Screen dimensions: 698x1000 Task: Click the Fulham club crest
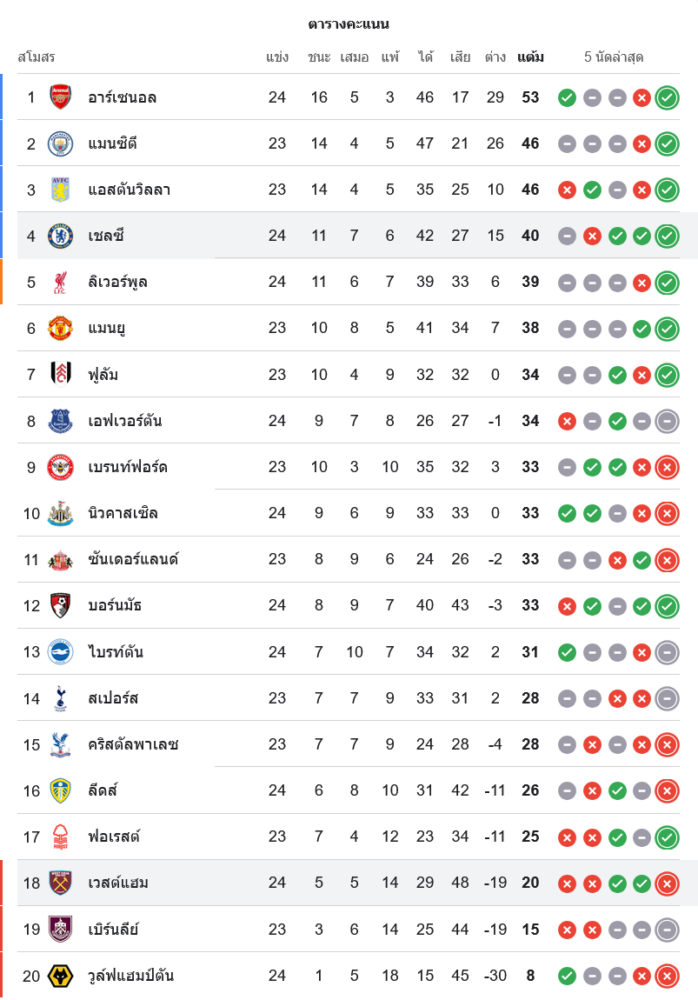point(61,374)
